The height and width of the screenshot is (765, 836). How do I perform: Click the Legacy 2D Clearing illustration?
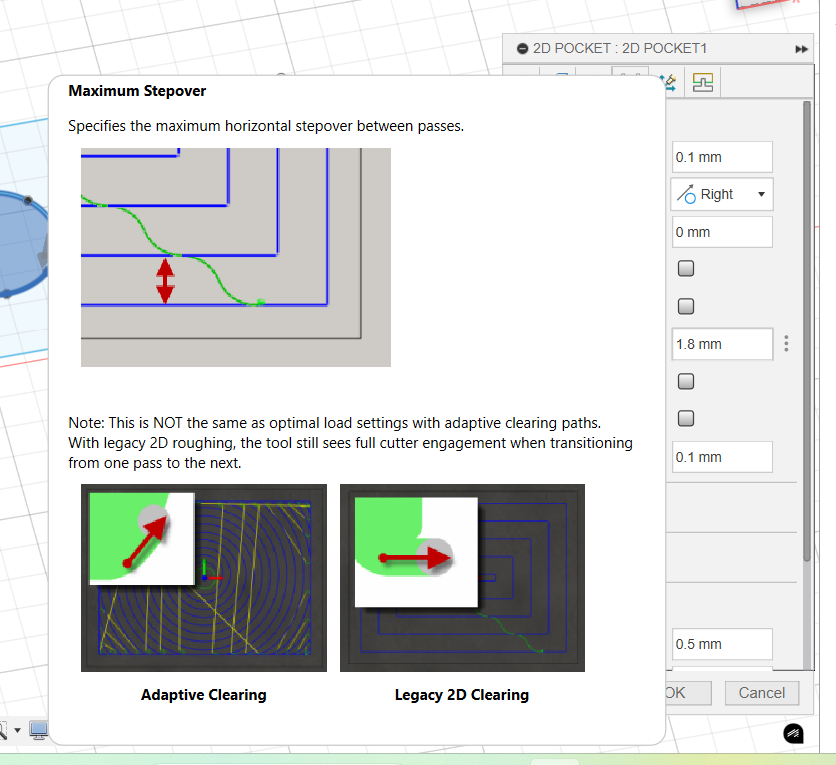click(x=462, y=578)
